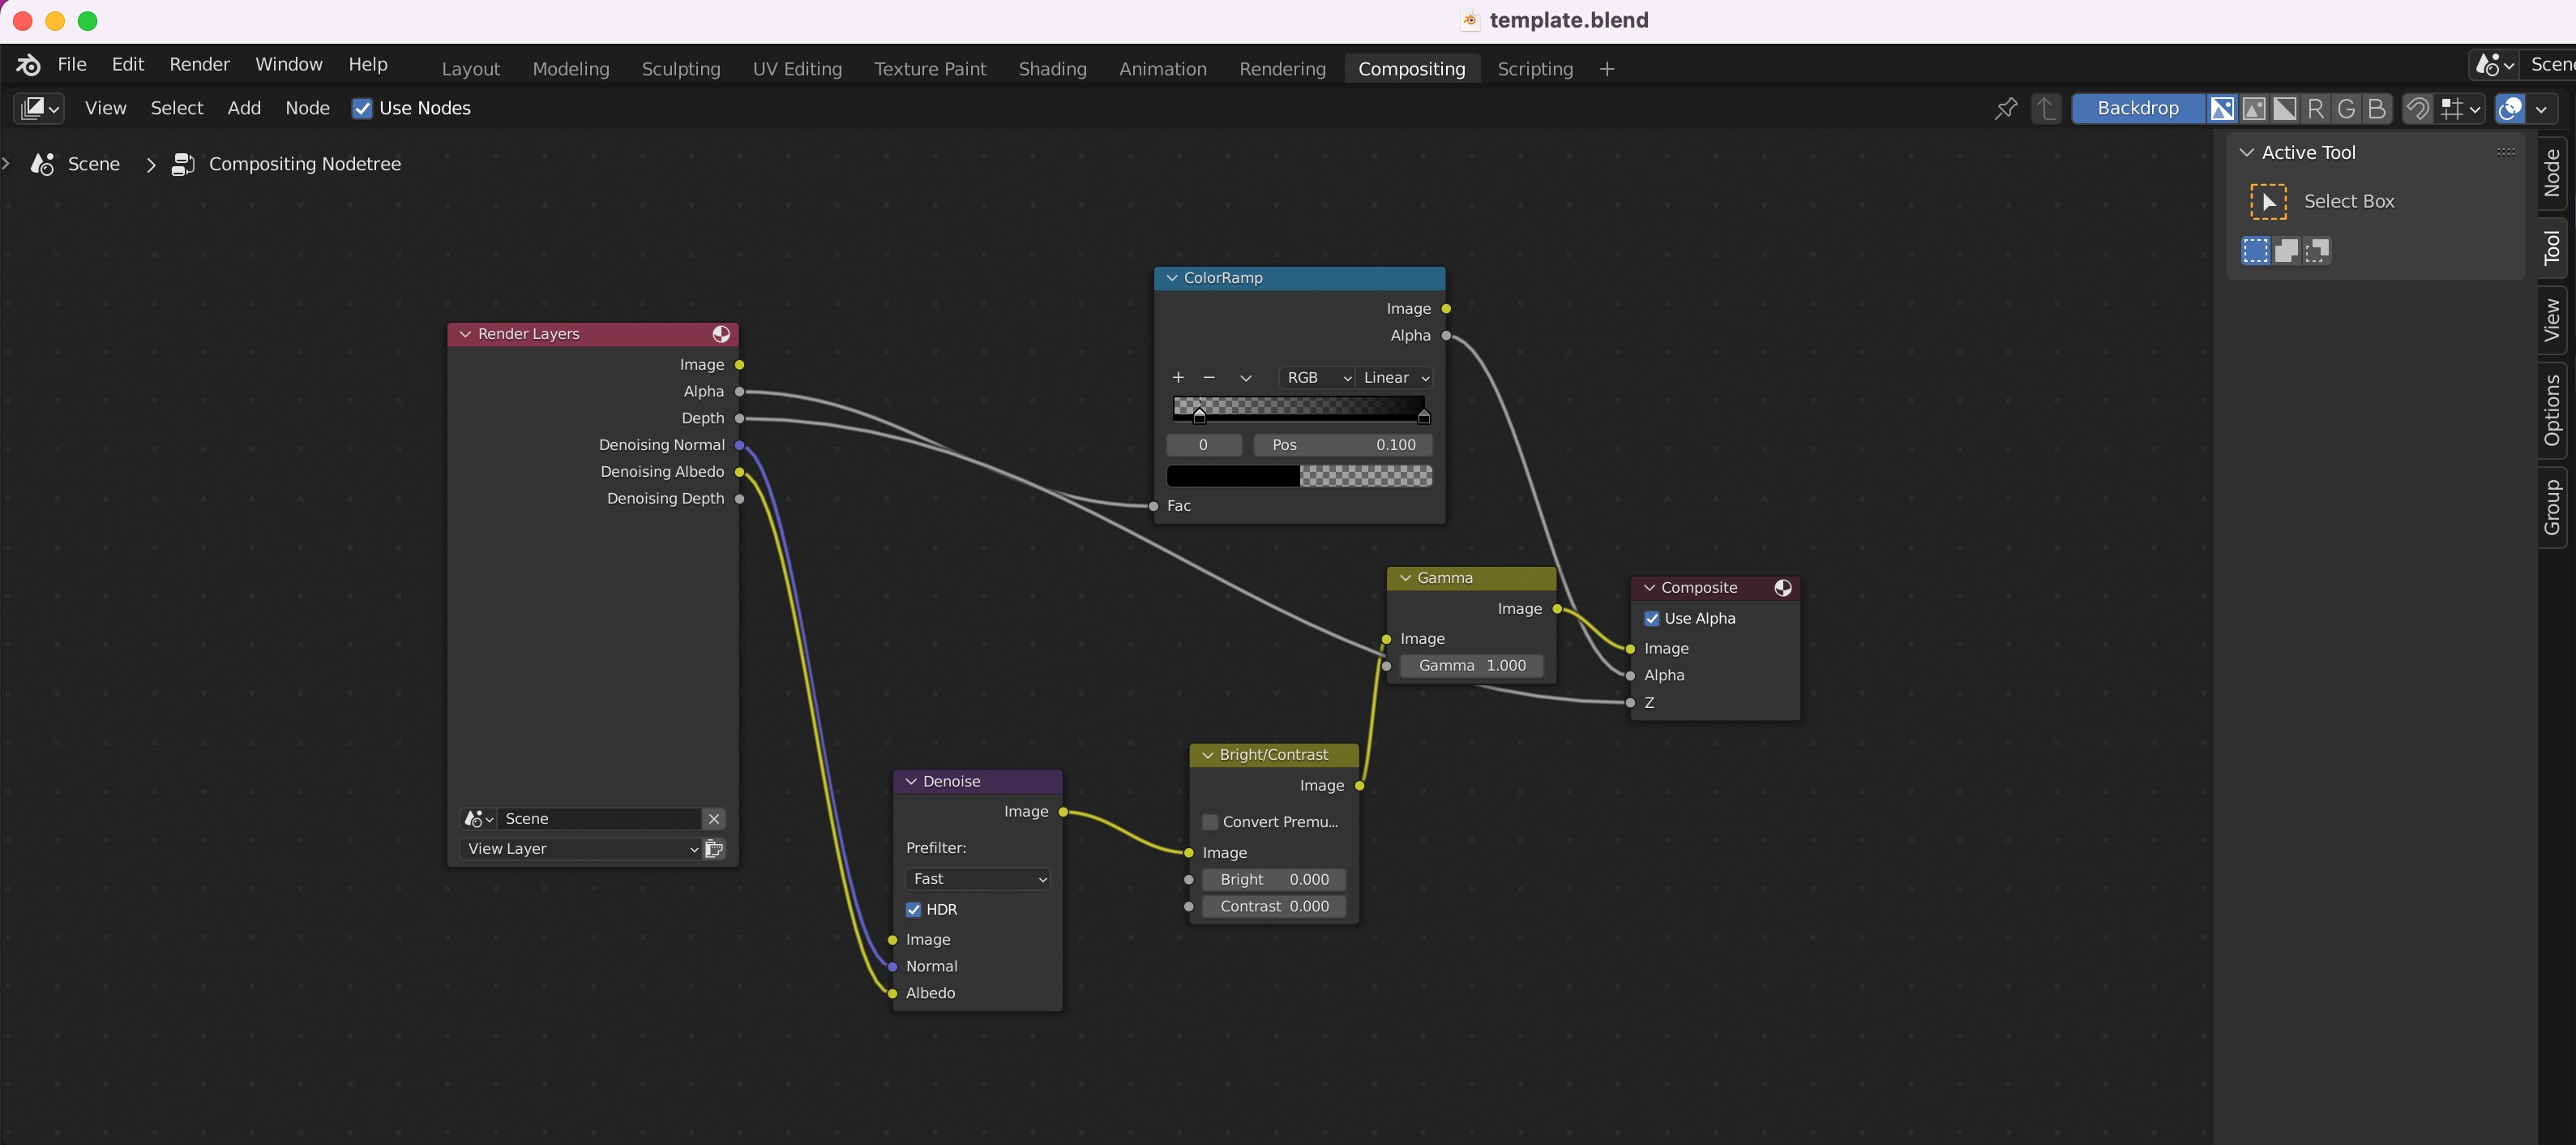Viewport: 2576px width, 1145px height.
Task: Toggle Use Nodes checkbox
Action: point(363,109)
